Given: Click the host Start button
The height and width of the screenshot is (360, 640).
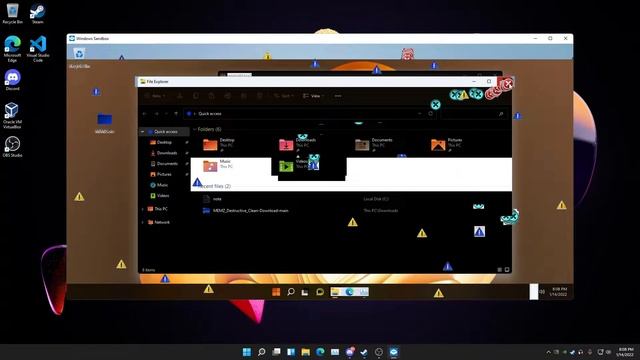Looking at the screenshot, I should 247,352.
